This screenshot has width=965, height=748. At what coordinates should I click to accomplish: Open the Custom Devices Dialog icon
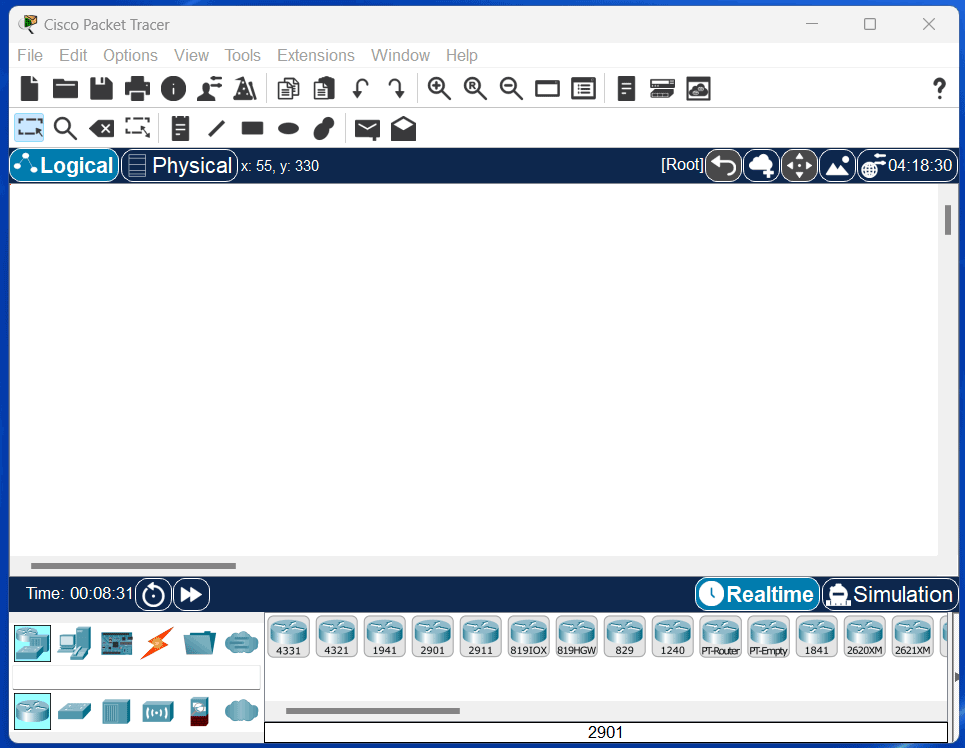(x=583, y=89)
